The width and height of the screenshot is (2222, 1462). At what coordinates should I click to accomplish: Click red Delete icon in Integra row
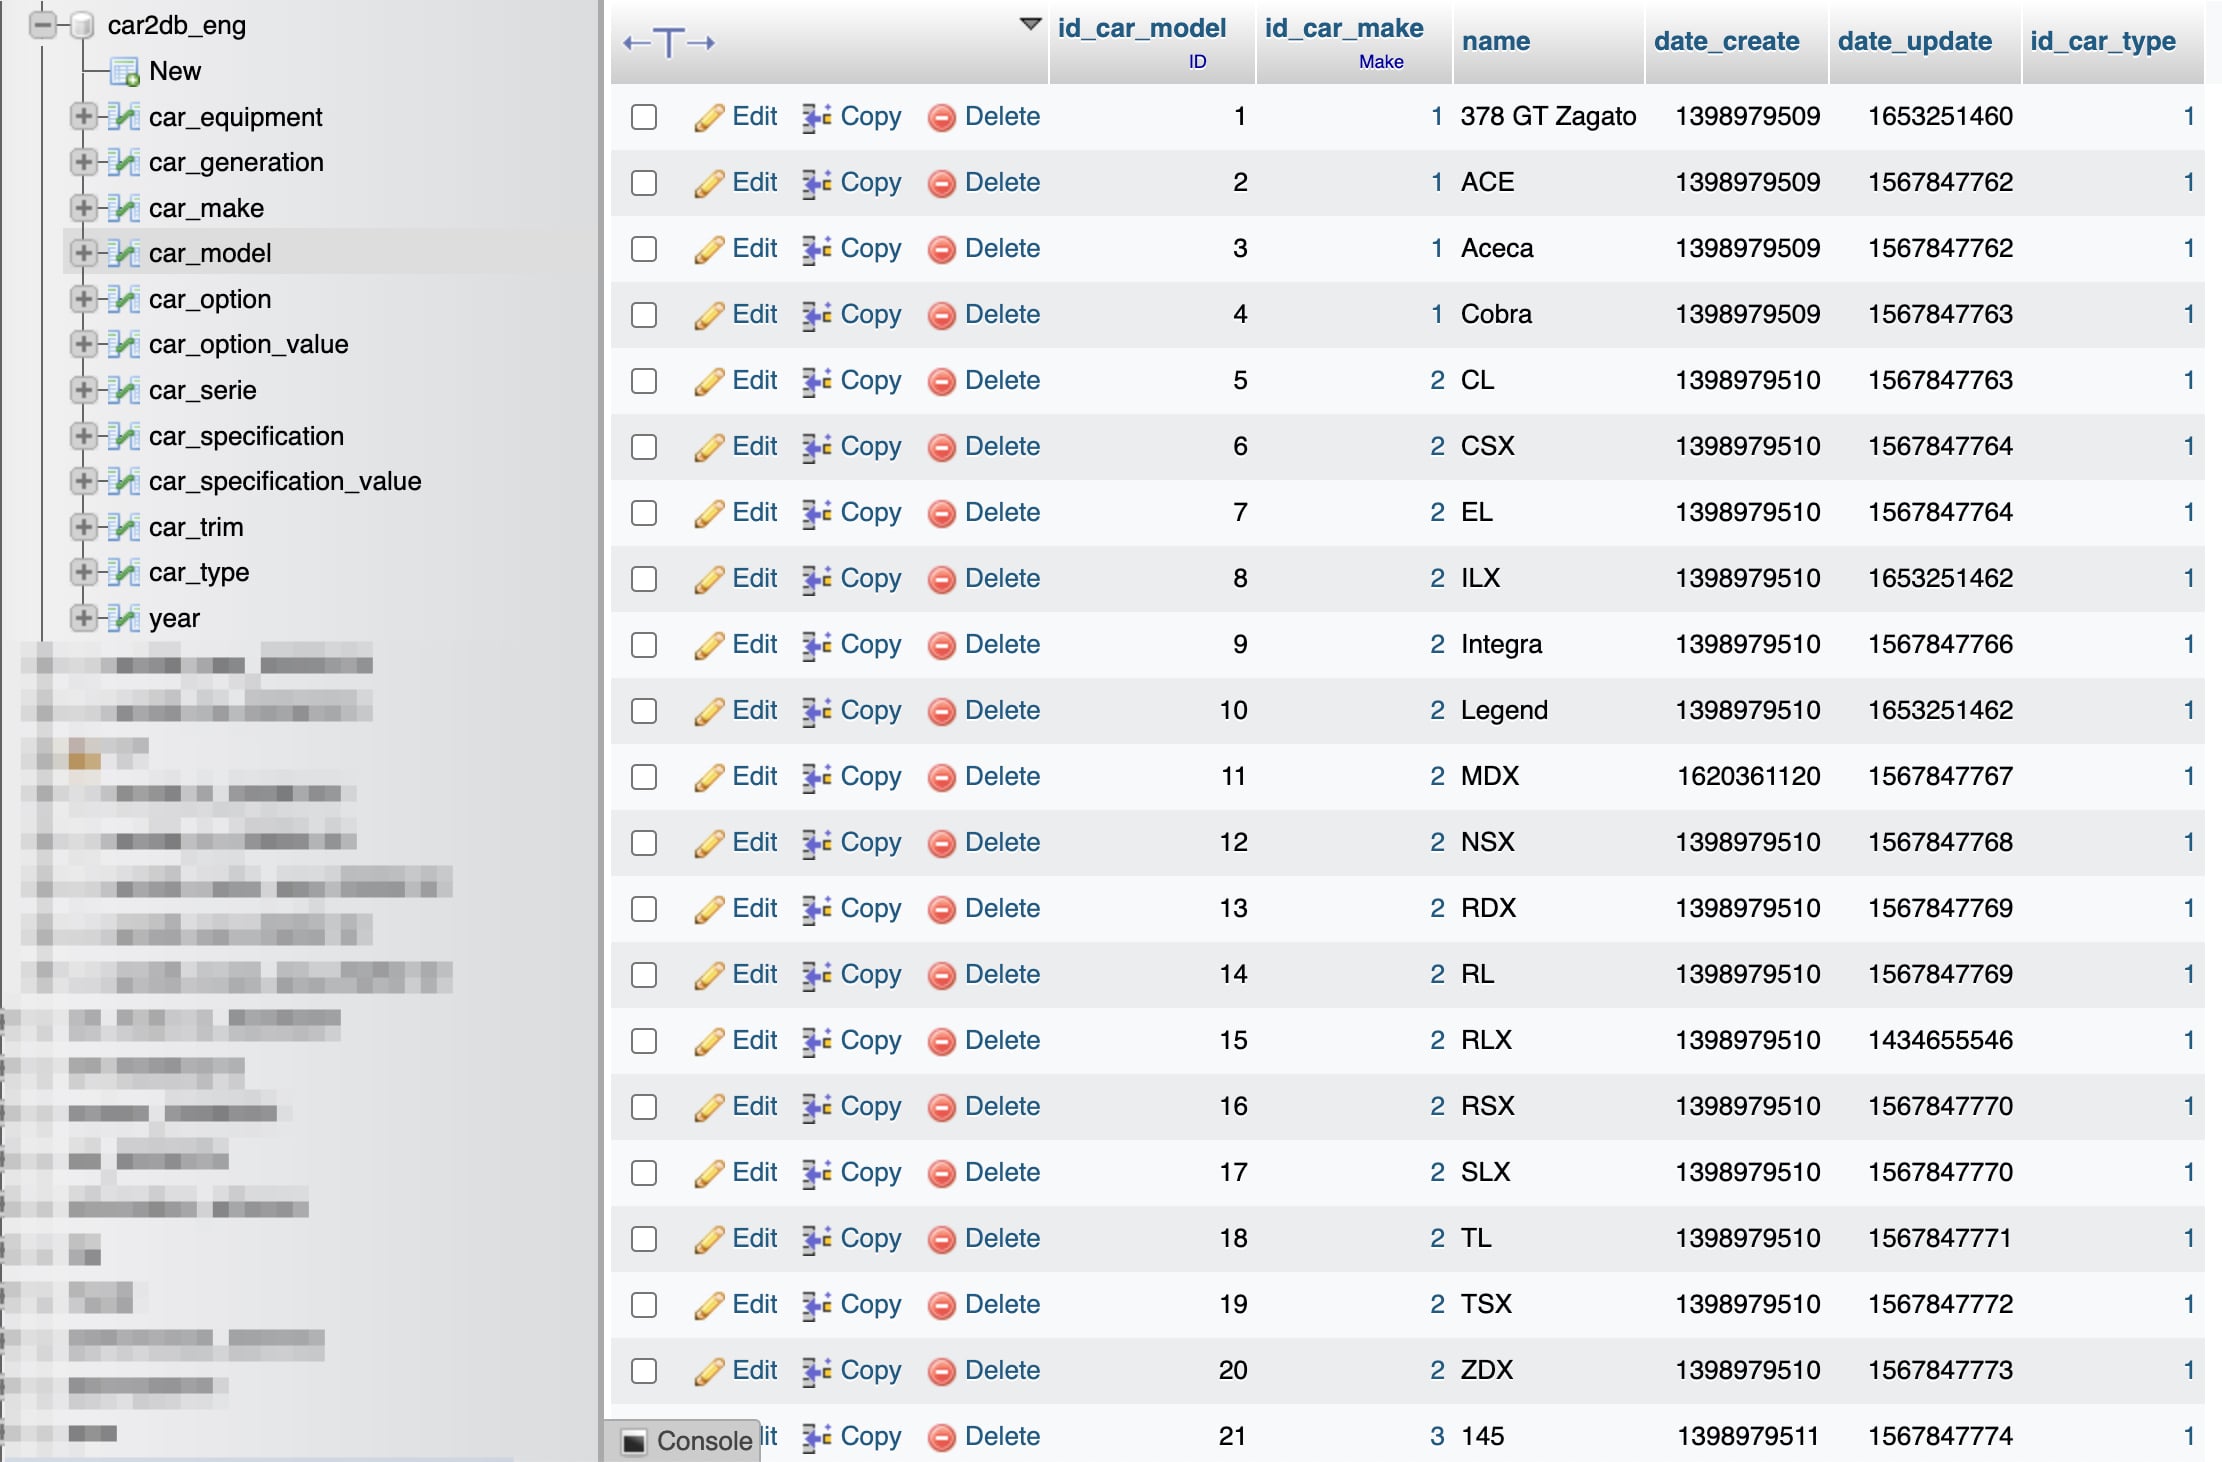(x=941, y=645)
